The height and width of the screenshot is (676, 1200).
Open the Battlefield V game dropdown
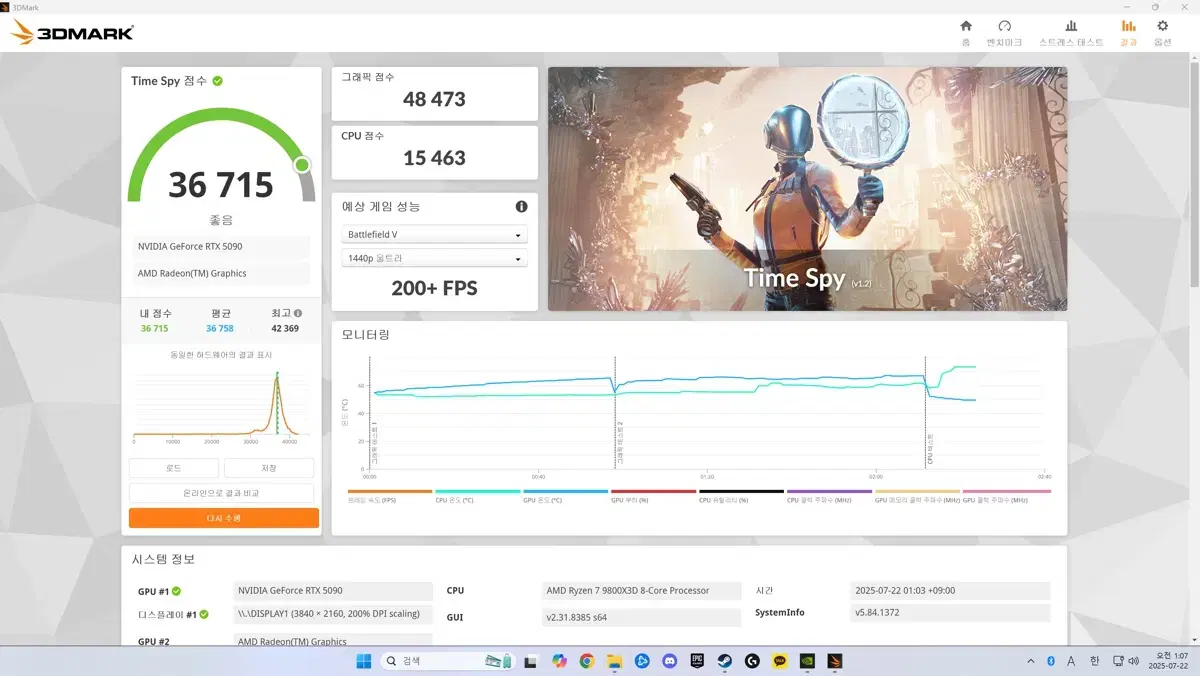[434, 235]
